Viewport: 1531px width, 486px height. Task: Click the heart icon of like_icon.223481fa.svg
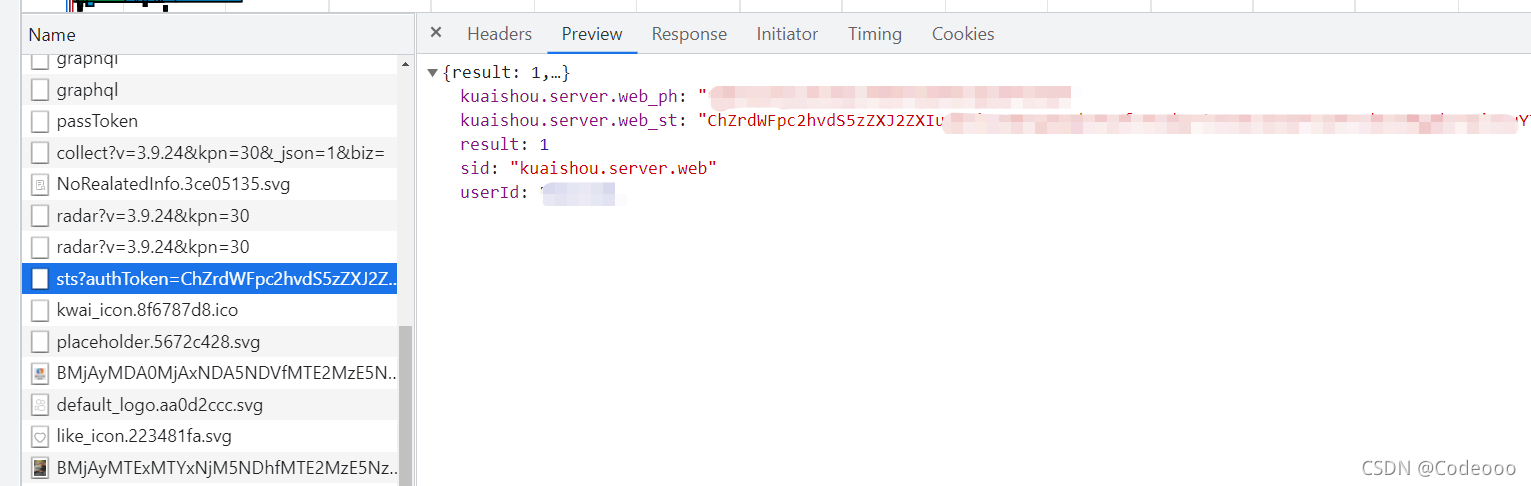coord(40,436)
